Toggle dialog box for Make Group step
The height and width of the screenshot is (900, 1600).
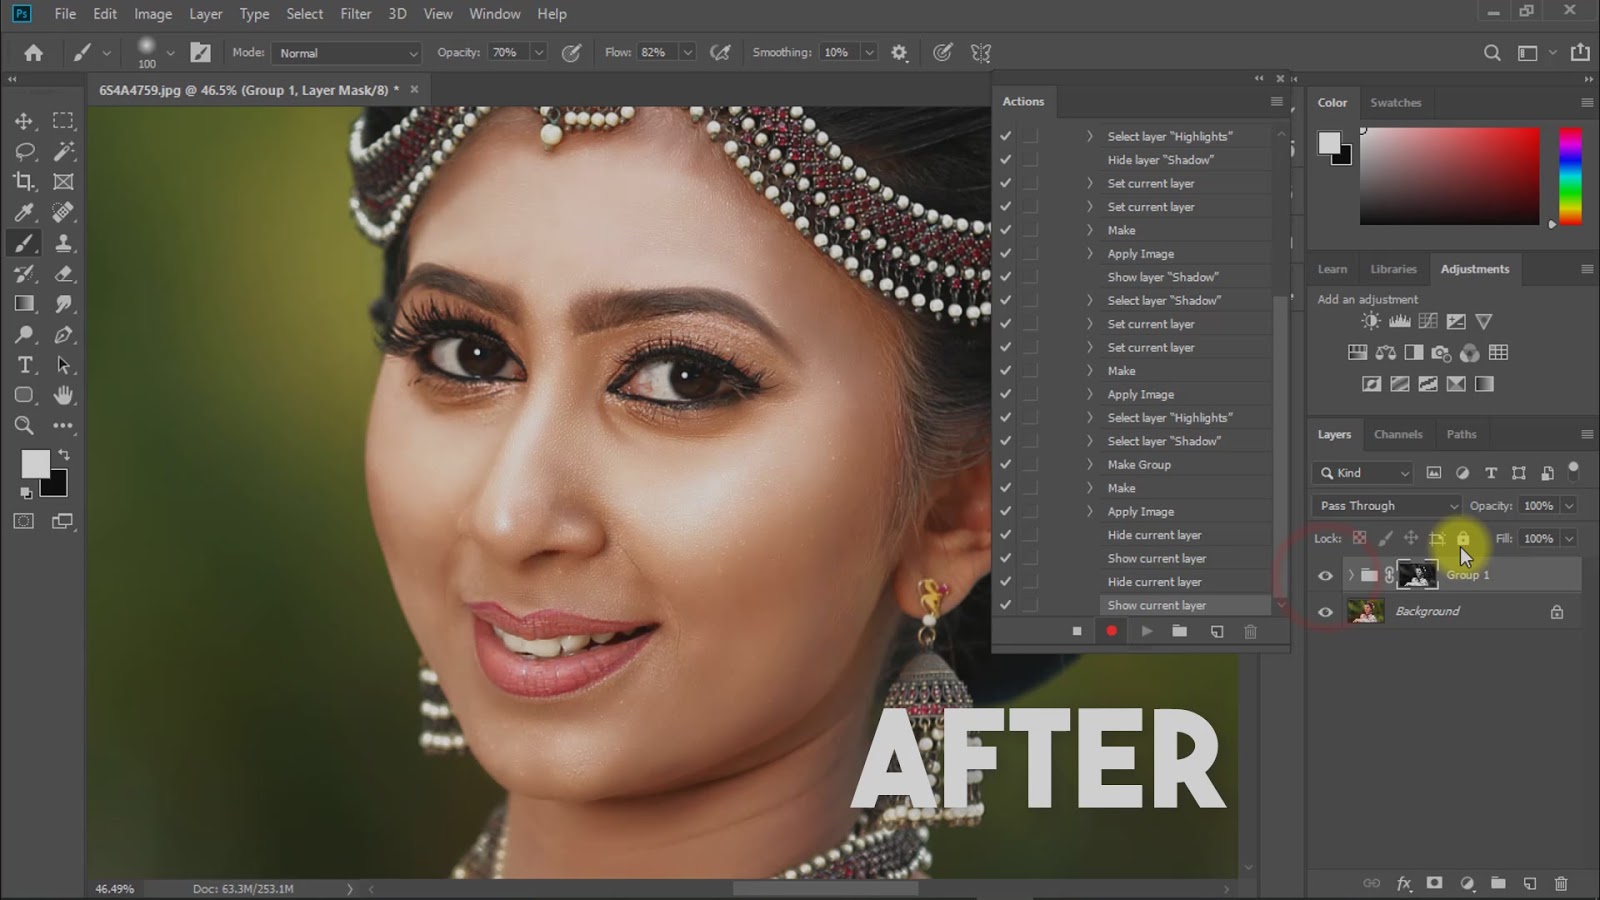1030,465
